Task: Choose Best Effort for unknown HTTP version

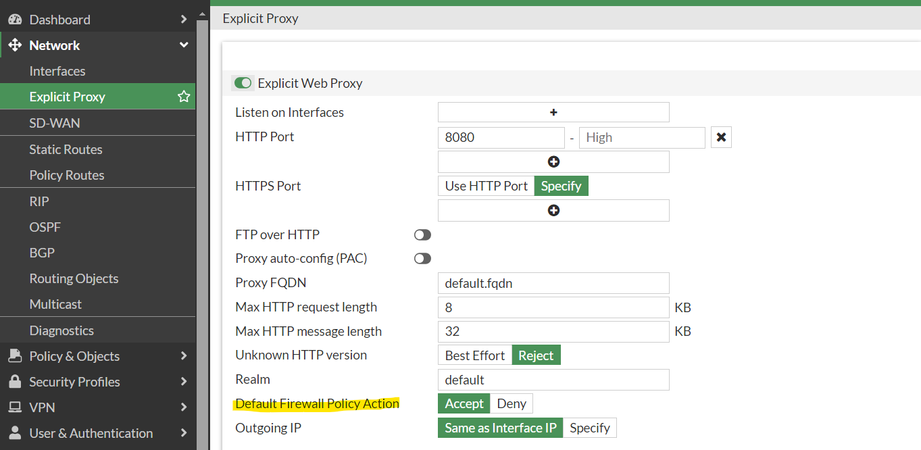Action: pos(475,355)
